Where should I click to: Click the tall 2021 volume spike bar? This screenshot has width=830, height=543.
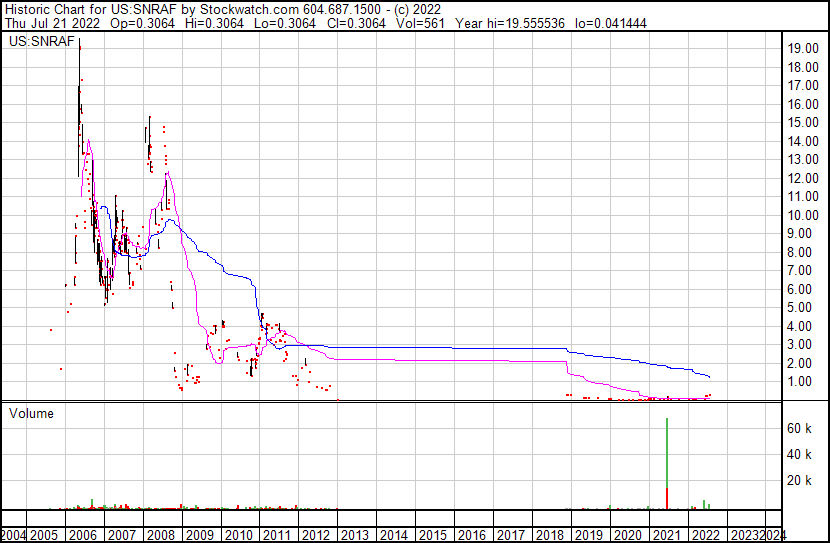[x=667, y=450]
